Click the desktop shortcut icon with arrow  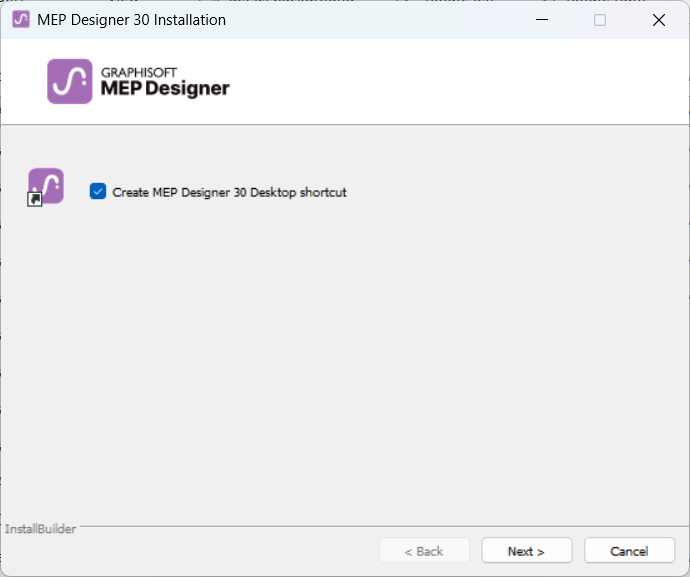click(46, 187)
